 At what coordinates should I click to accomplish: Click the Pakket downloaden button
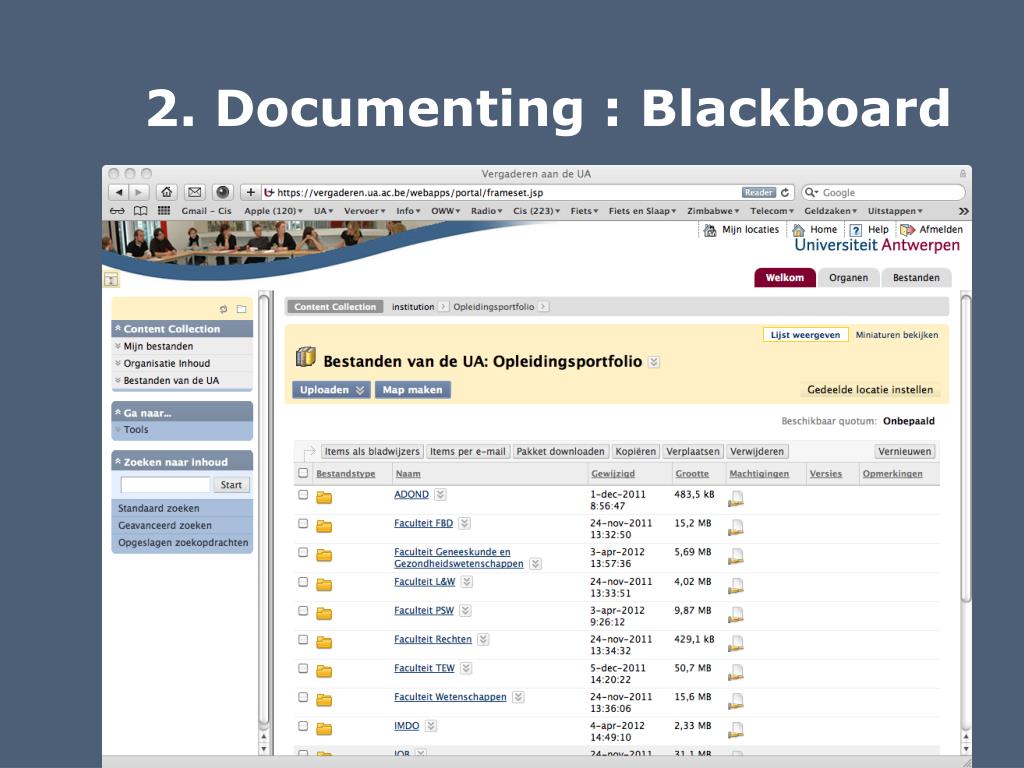560,451
